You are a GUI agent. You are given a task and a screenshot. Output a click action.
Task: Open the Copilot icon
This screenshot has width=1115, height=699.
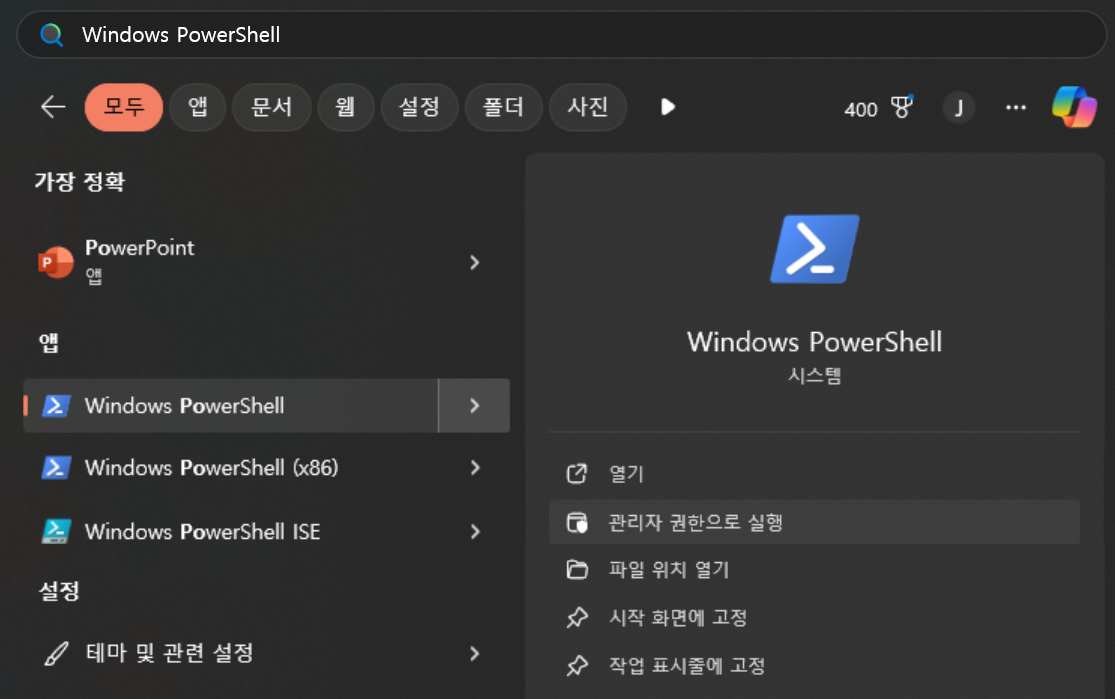1074,107
